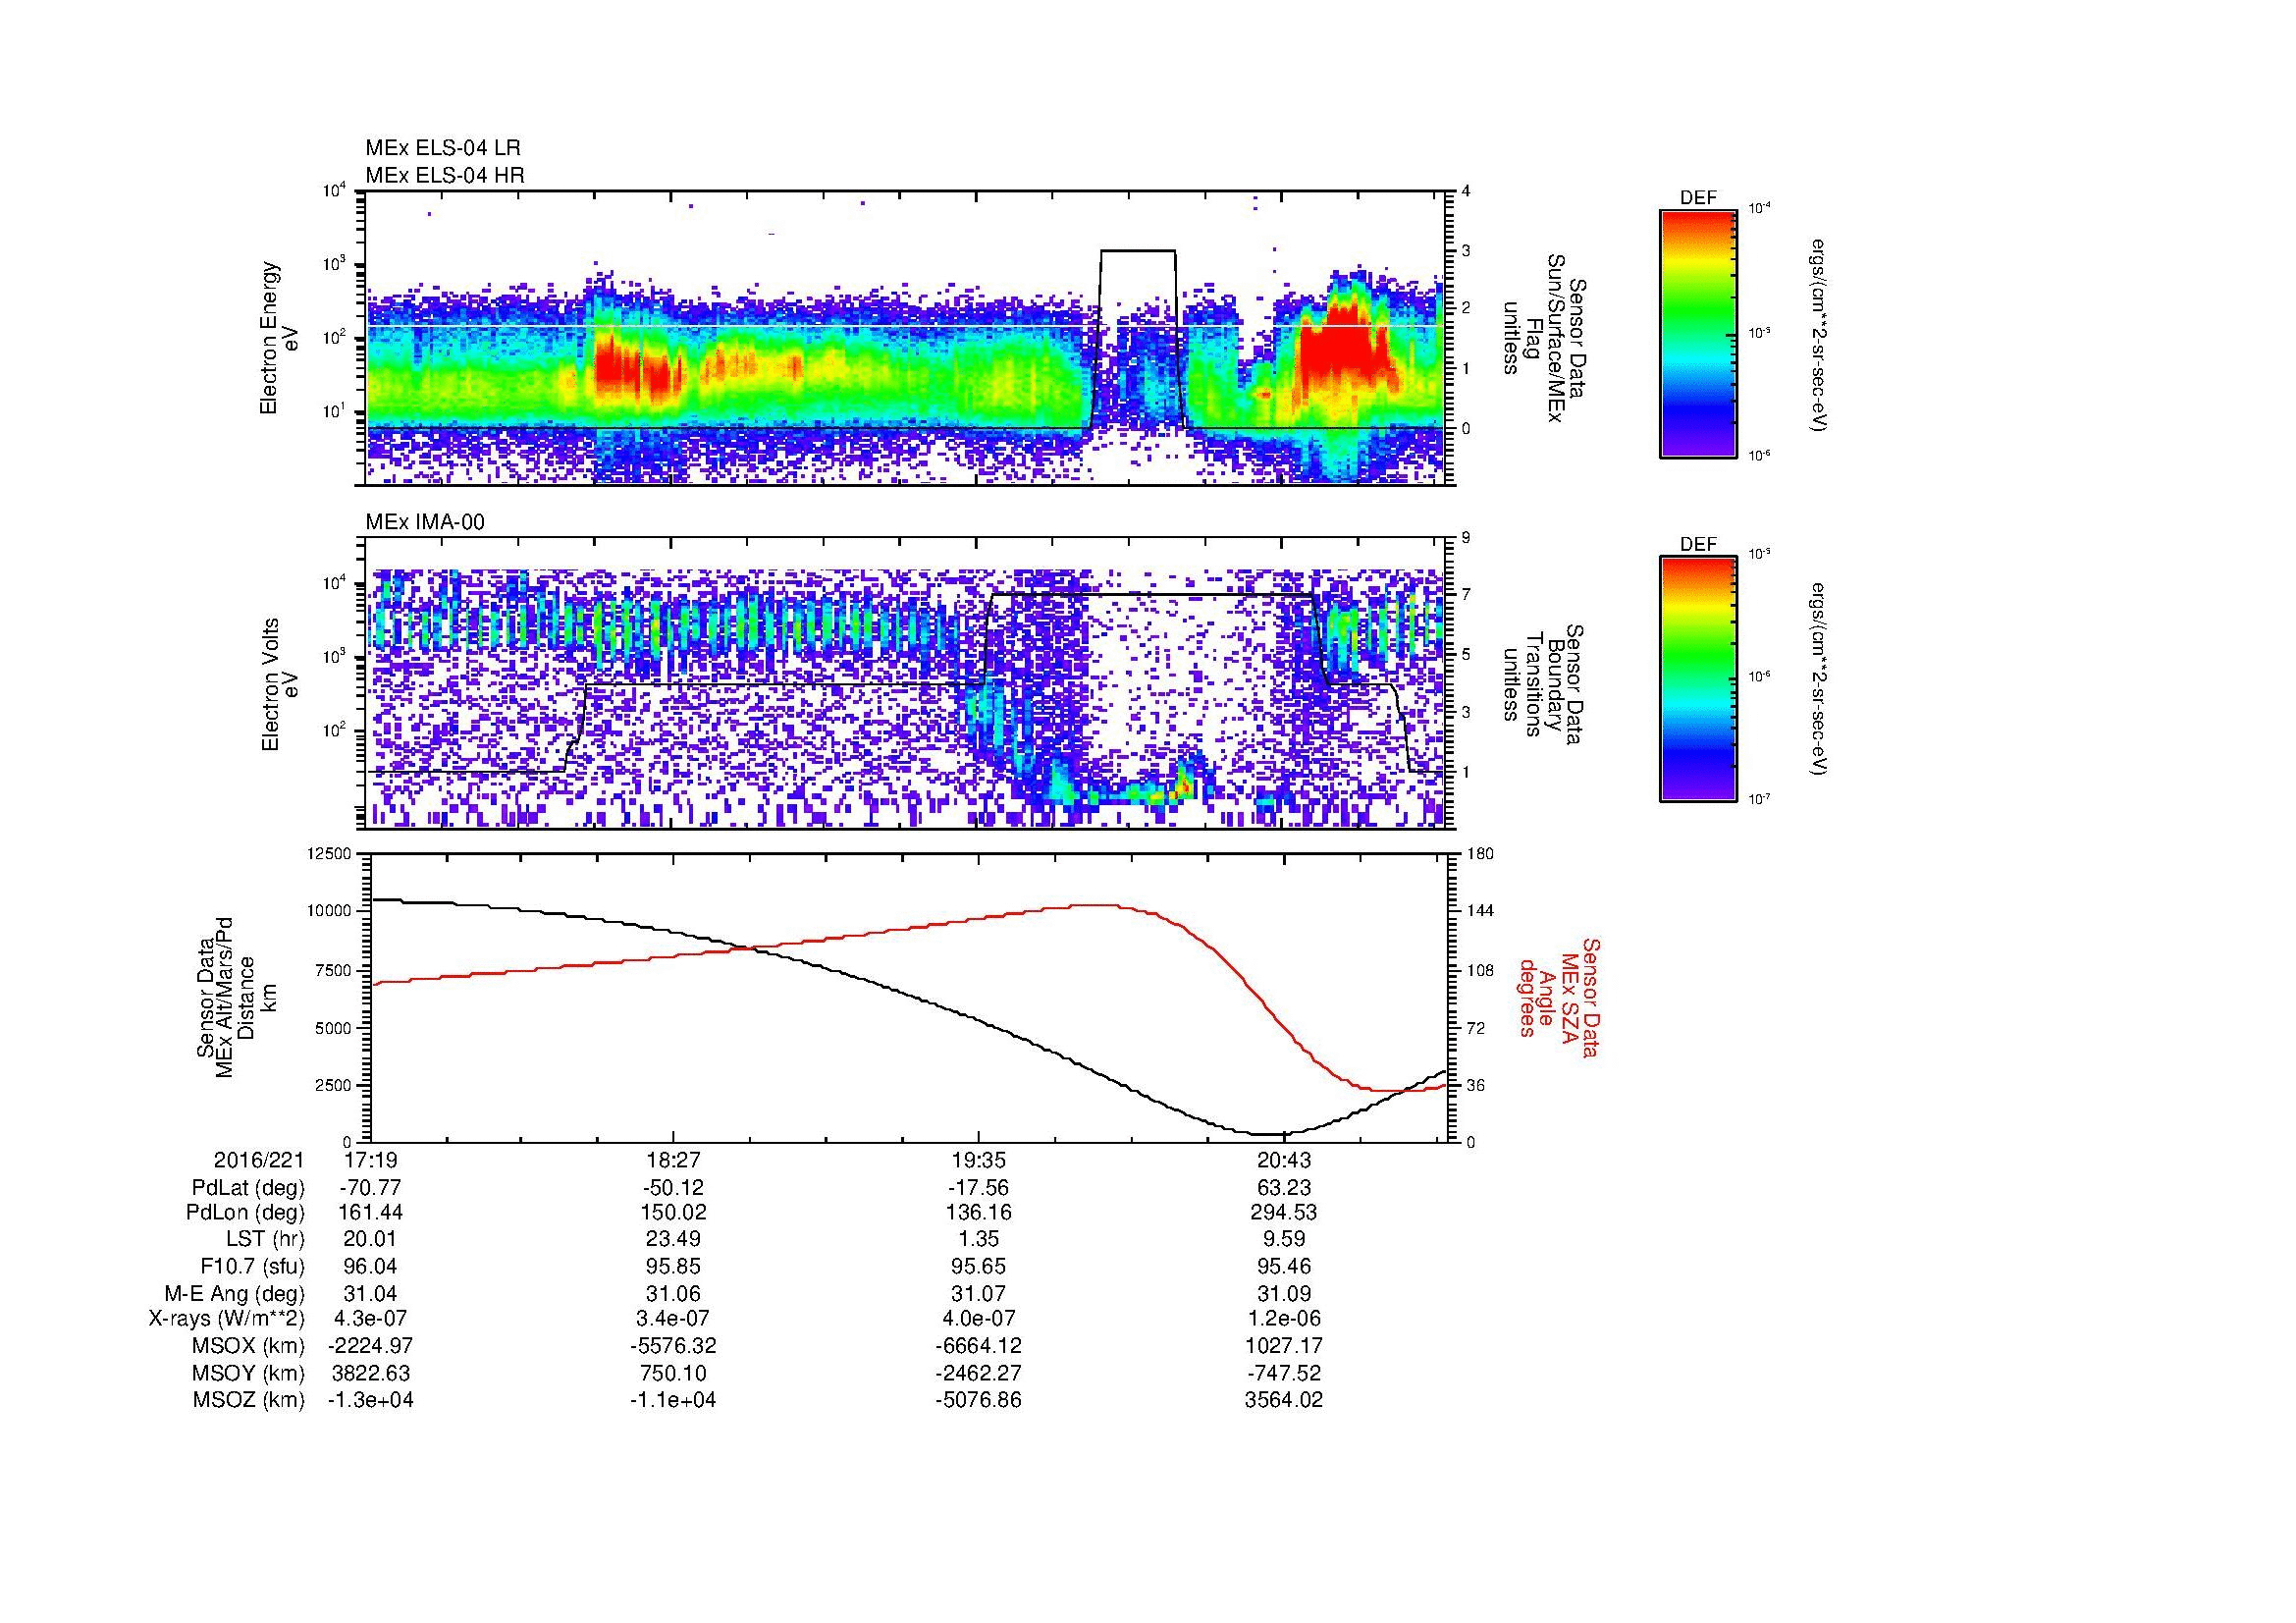Select the 'M-E Ang (deg)' row label
The image size is (2296, 1623).
[235, 1293]
